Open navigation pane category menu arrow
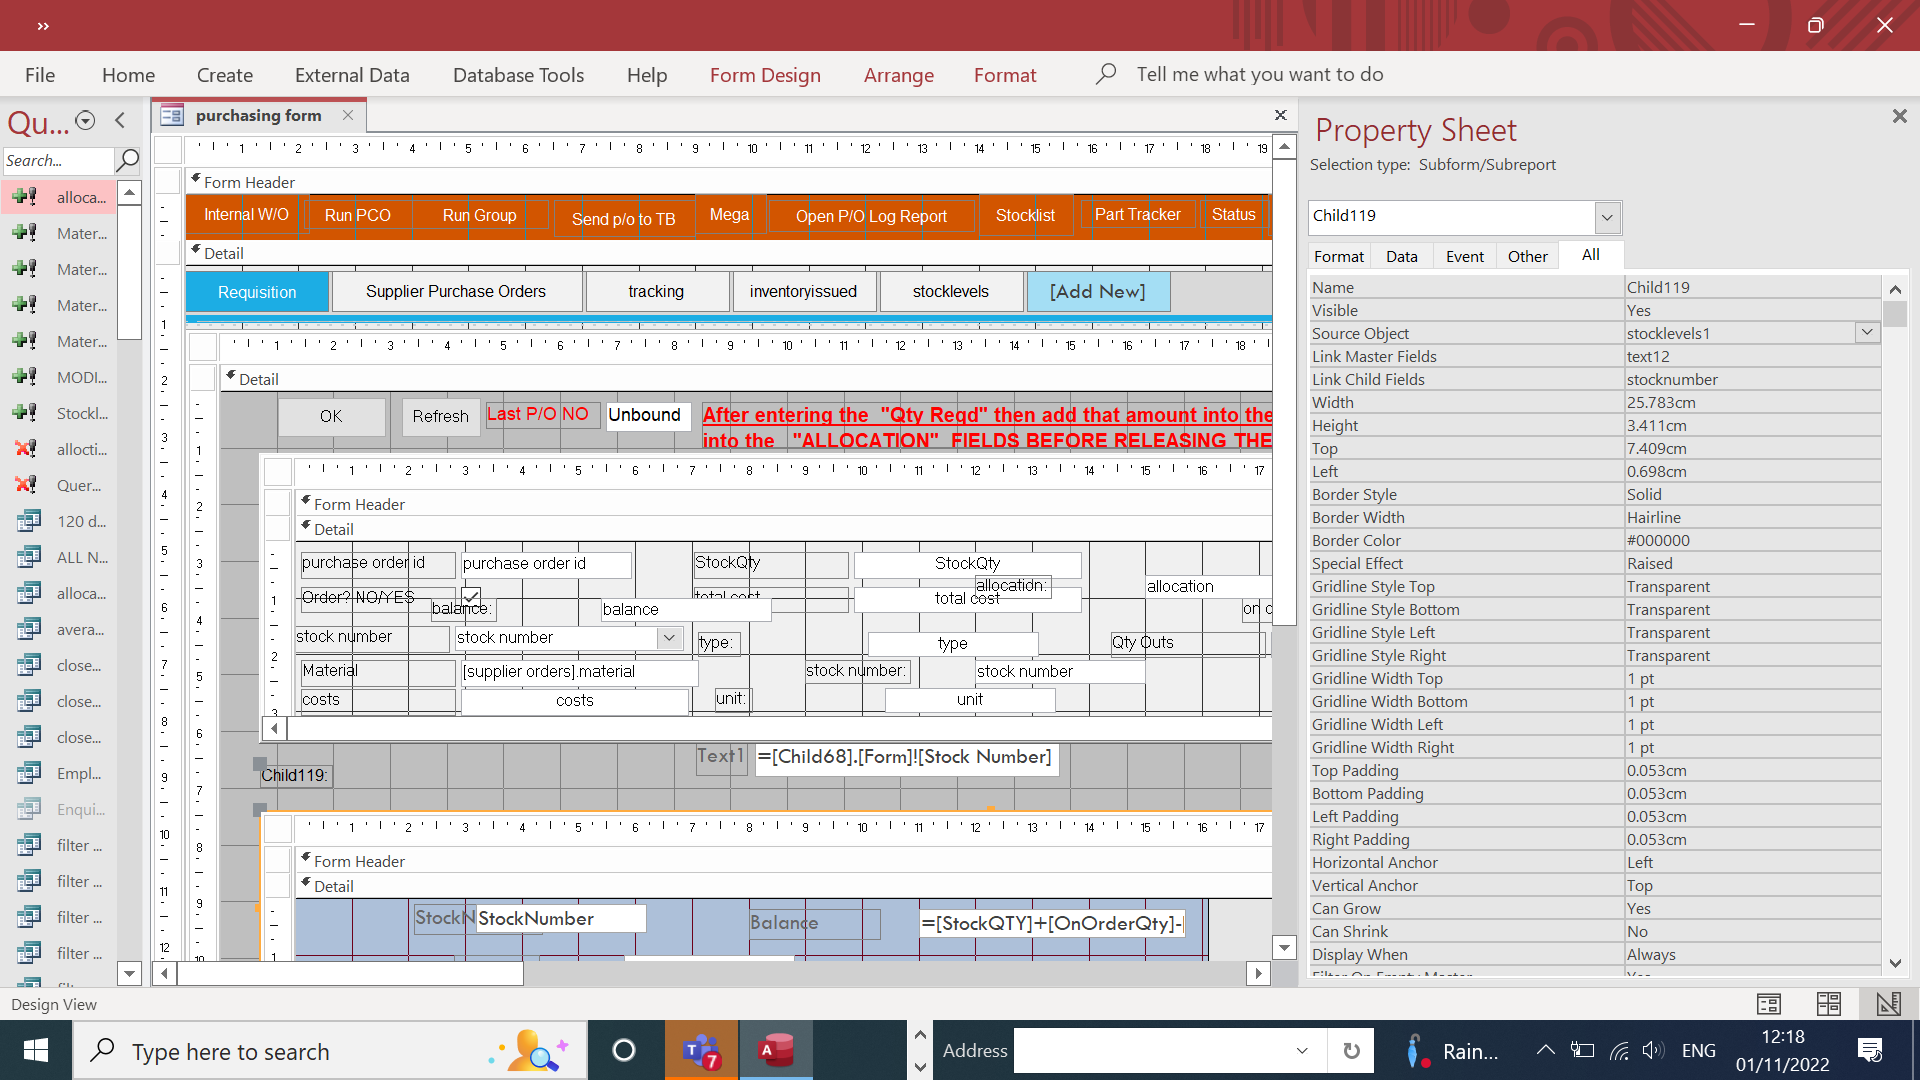The image size is (1920, 1080). (x=86, y=121)
